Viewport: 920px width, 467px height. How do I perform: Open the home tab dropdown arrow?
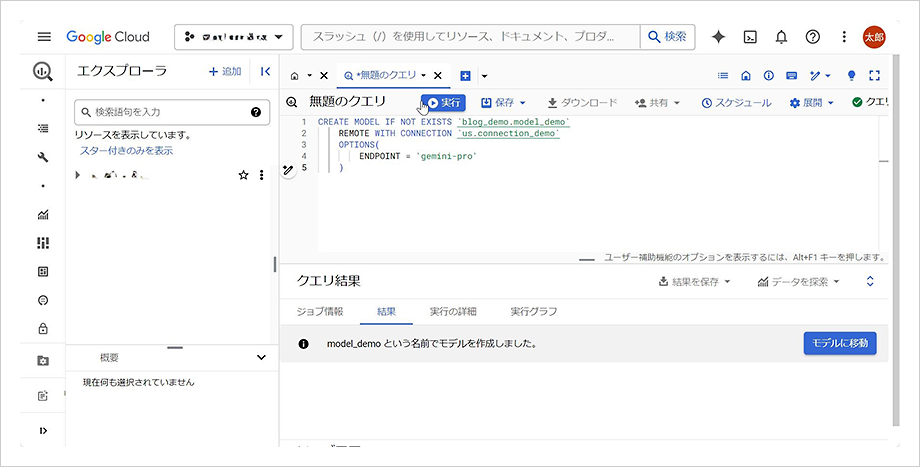click(309, 76)
